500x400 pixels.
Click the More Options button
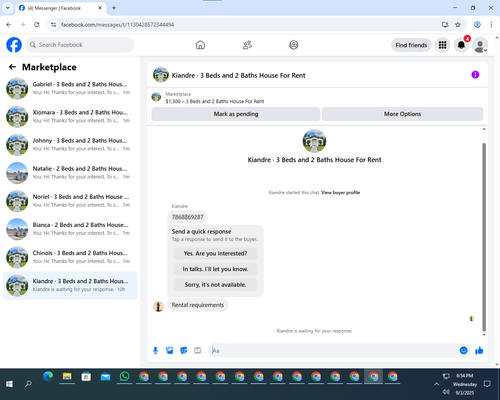pyautogui.click(x=402, y=114)
